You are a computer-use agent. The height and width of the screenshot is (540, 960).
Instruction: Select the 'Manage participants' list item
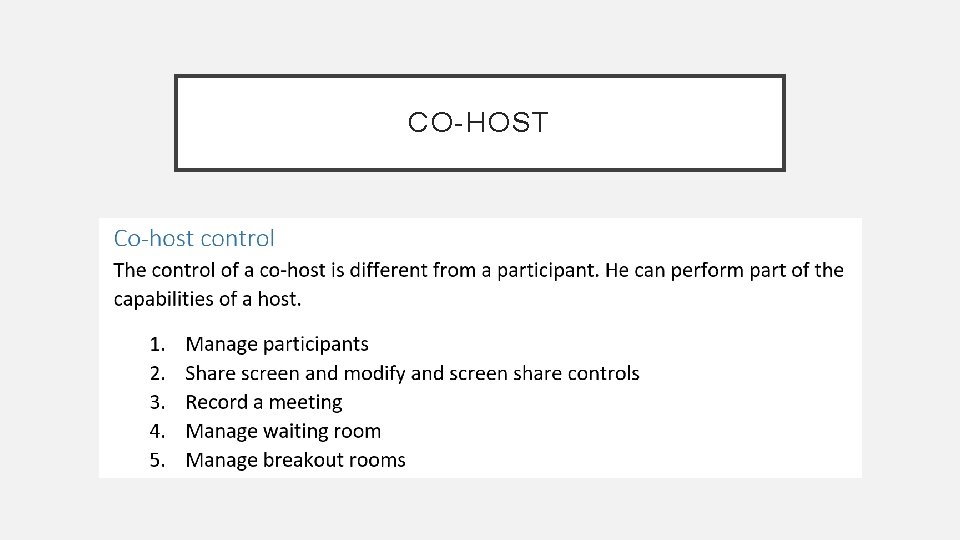[277, 344]
